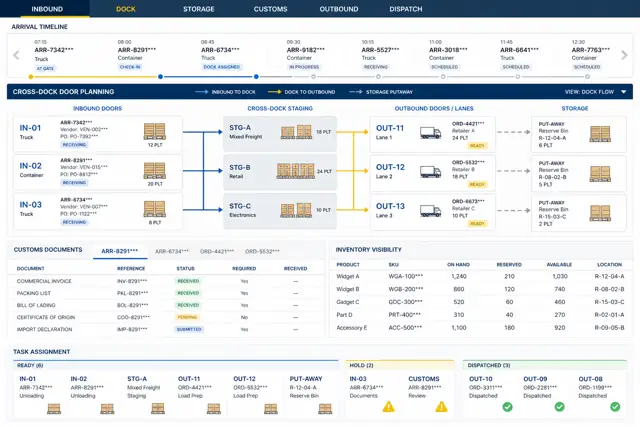Open the ARR-6734 customs documents tab

[172, 251]
